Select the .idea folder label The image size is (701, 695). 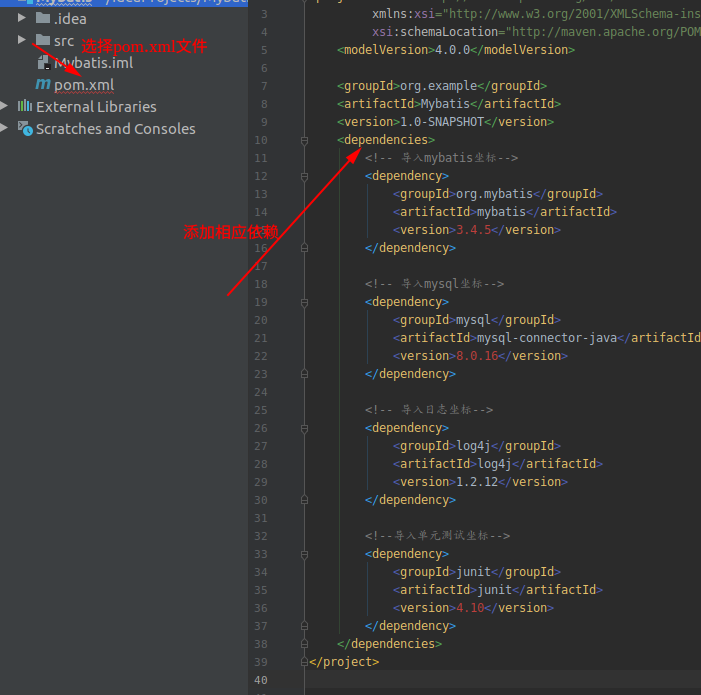pos(70,19)
